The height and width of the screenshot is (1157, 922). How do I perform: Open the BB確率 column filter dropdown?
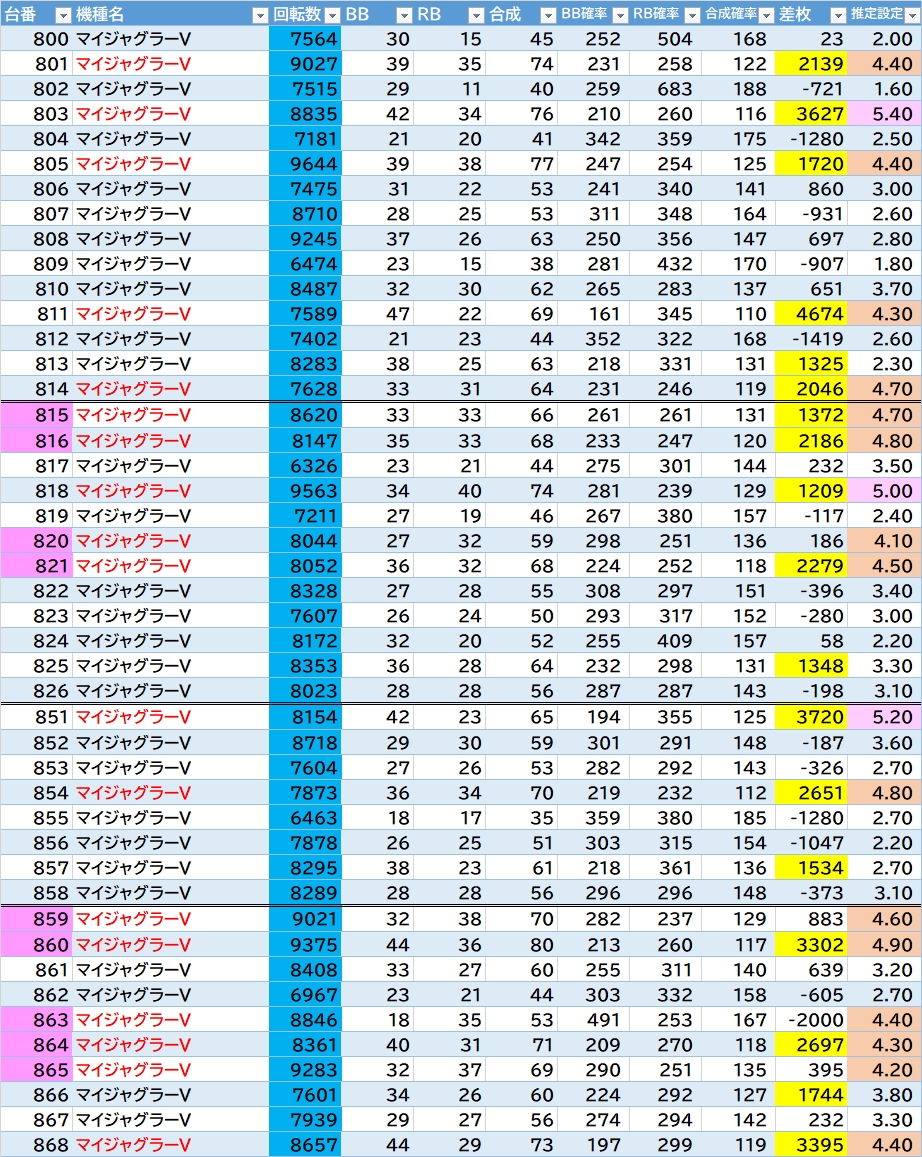620,15
